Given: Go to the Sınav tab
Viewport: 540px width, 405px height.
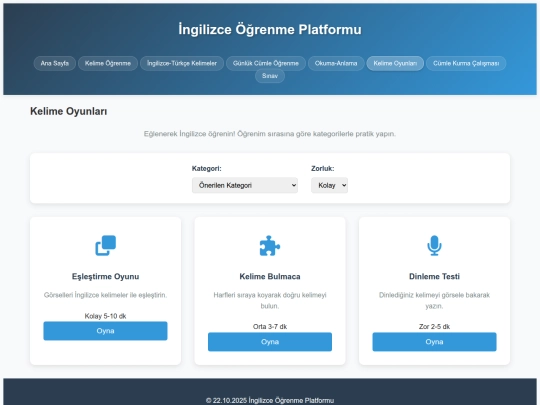Looking at the screenshot, I should (270, 76).
